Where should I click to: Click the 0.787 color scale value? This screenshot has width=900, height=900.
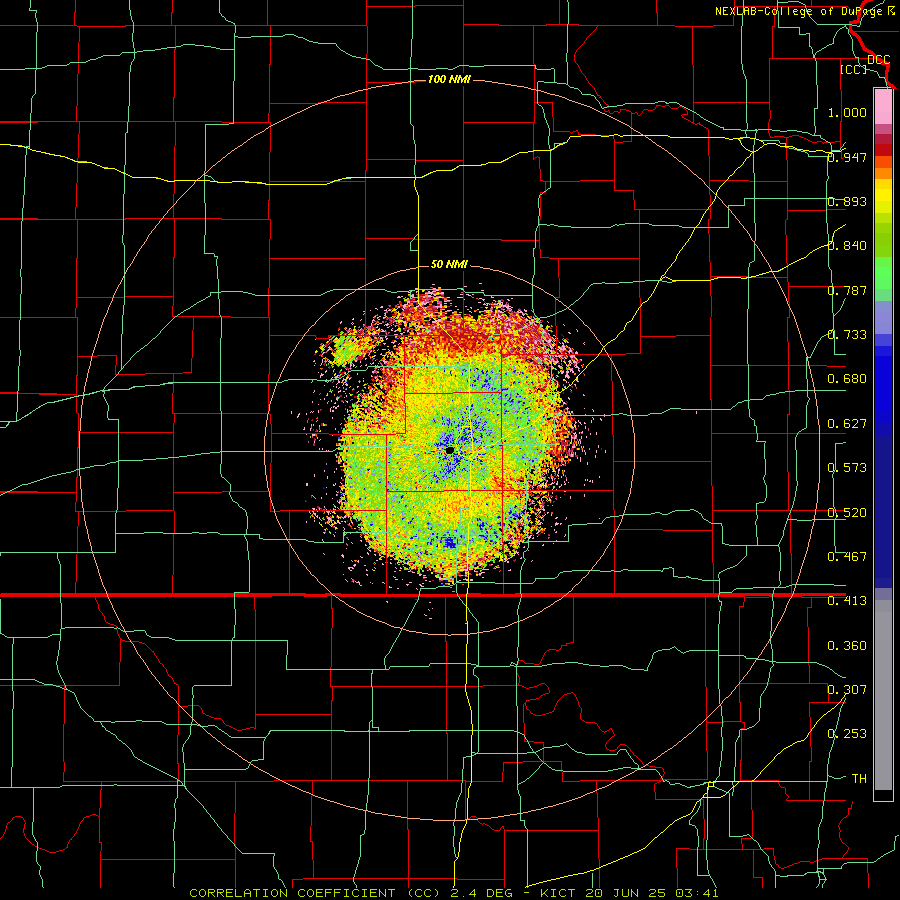pos(847,290)
